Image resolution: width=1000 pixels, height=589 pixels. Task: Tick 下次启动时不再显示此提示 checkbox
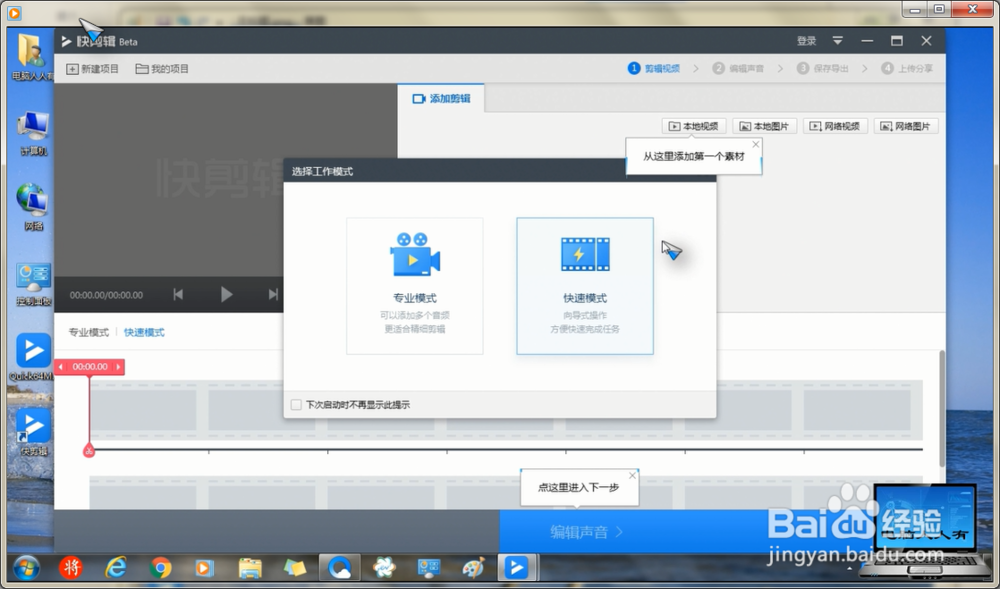296,405
